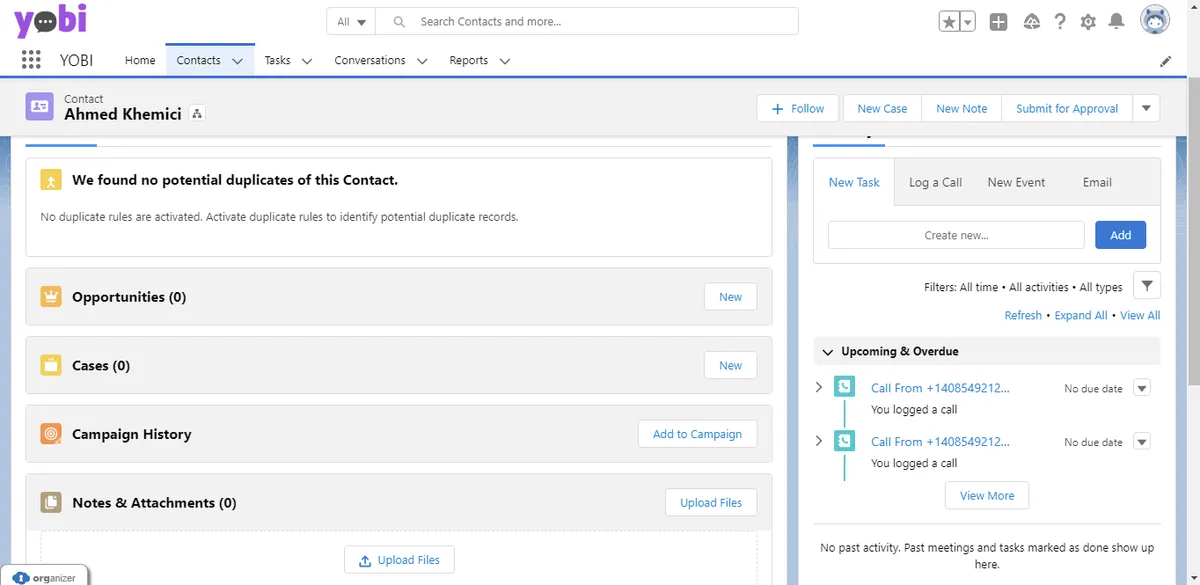Open the contact hierarchy icon
The width and height of the screenshot is (1200, 585).
(197, 114)
